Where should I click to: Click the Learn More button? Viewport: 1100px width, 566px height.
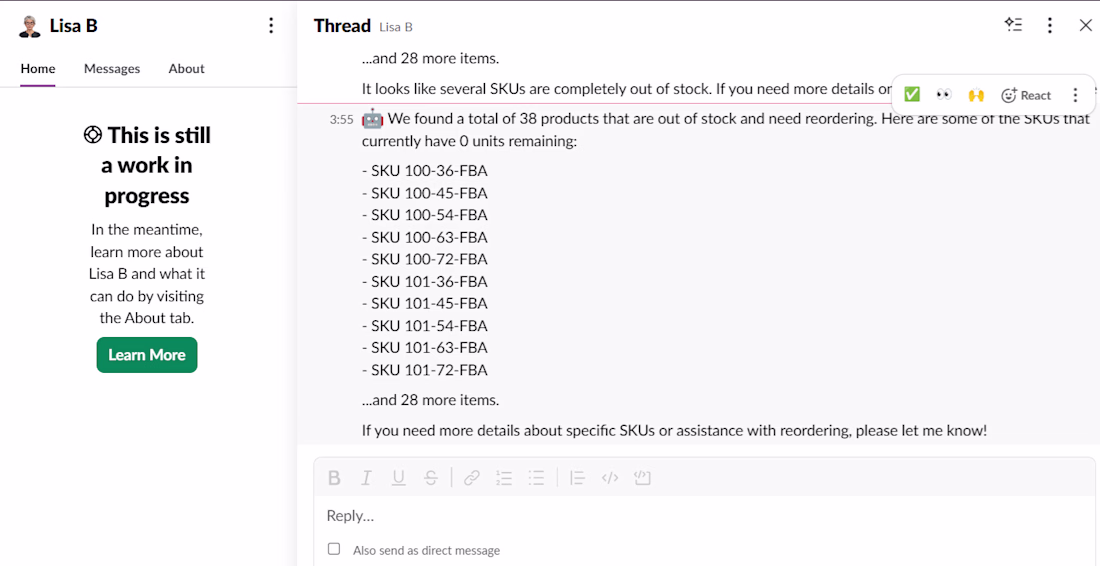click(x=147, y=355)
